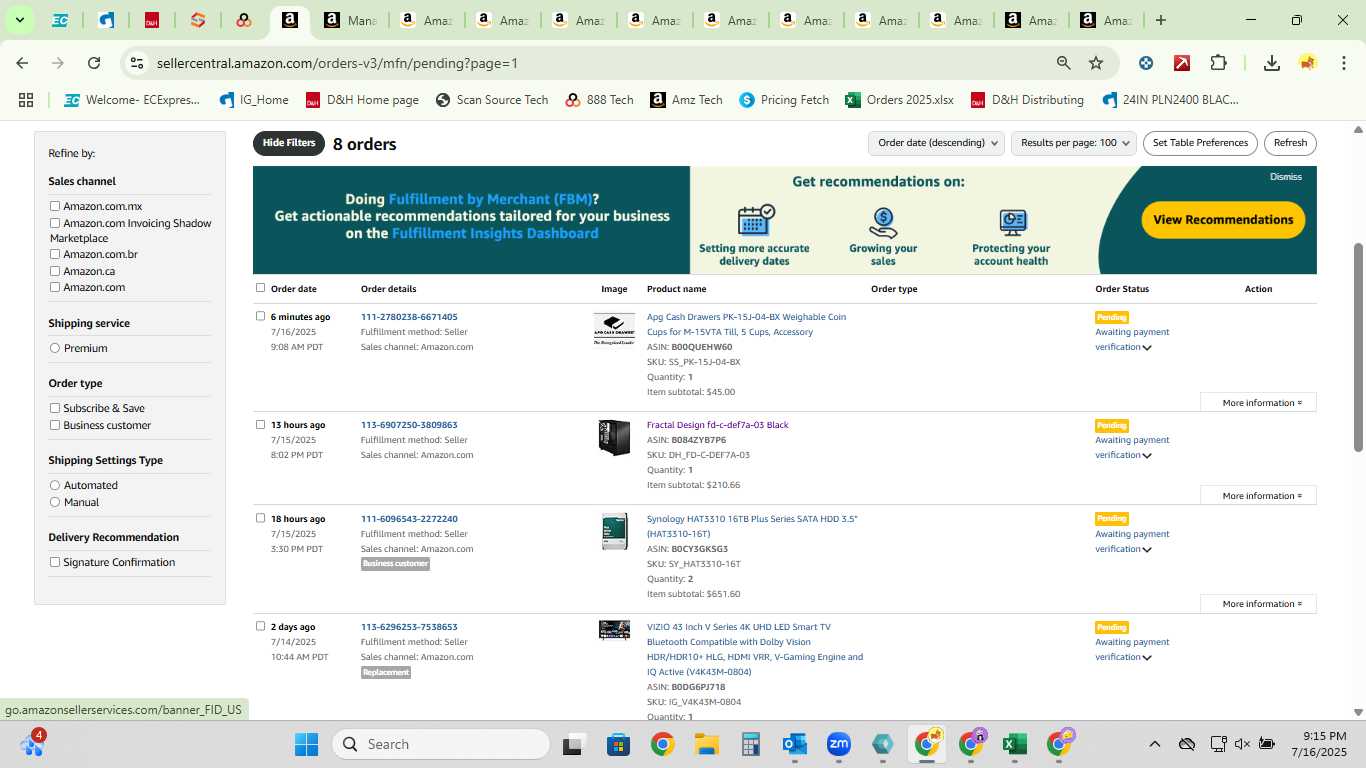Open Welcome- ECExpress bookmark
1366x768 pixels.
point(132,100)
